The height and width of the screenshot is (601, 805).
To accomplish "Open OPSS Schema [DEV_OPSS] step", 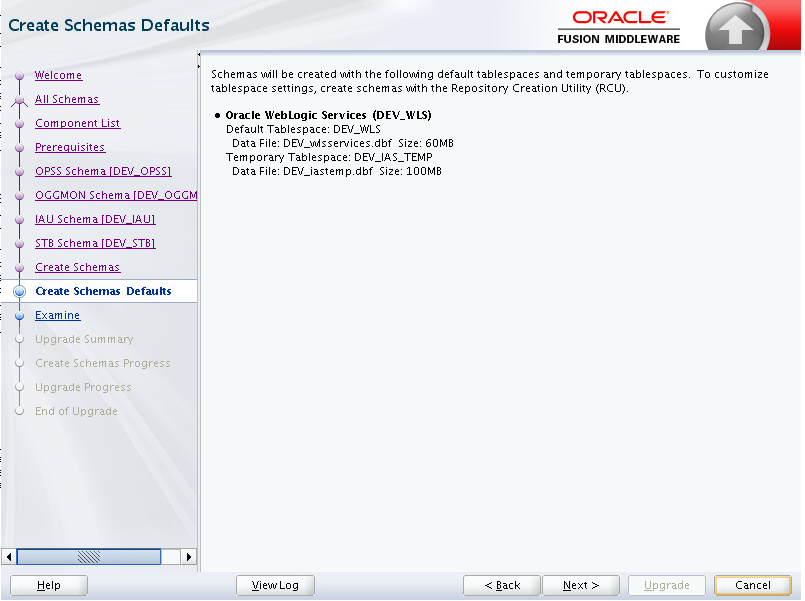I will click(103, 171).
